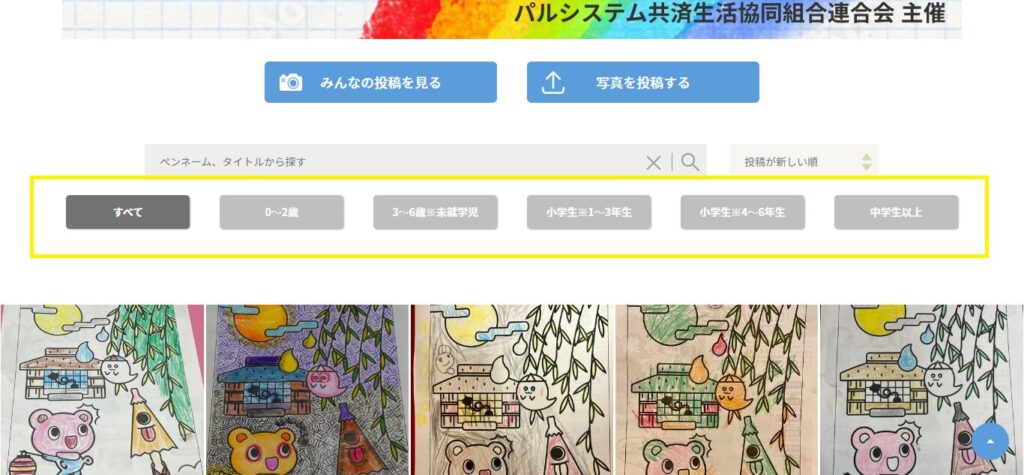
Task: Click the blue back-to-top arrow button
Action: 990,441
